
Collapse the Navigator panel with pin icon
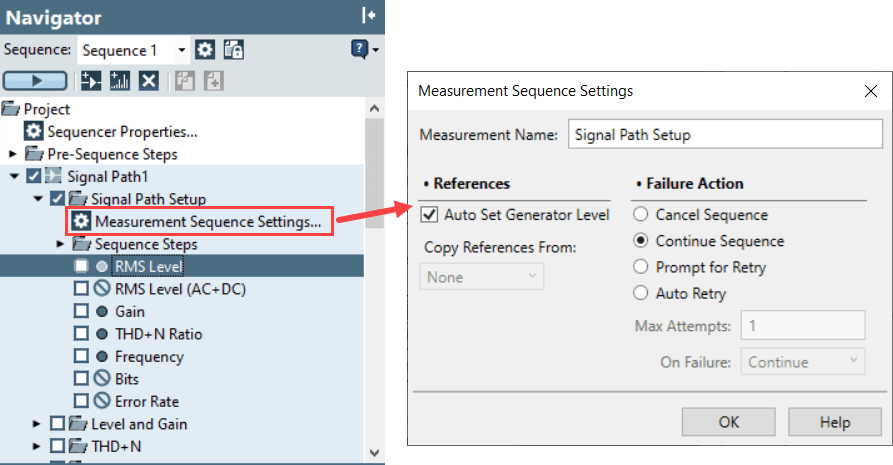point(368,15)
